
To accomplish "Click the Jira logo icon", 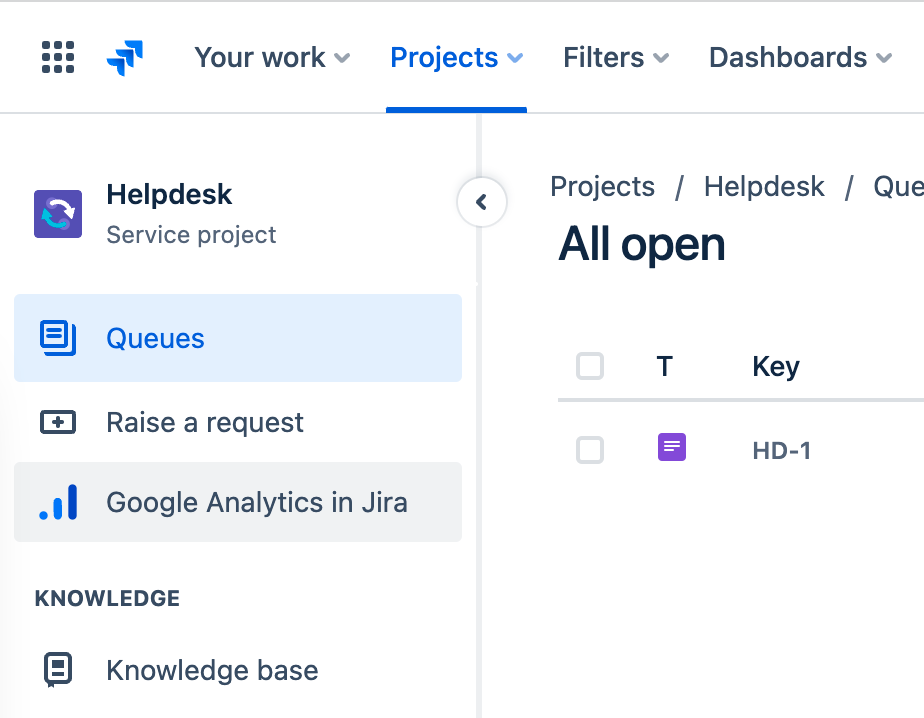I will coord(125,58).
